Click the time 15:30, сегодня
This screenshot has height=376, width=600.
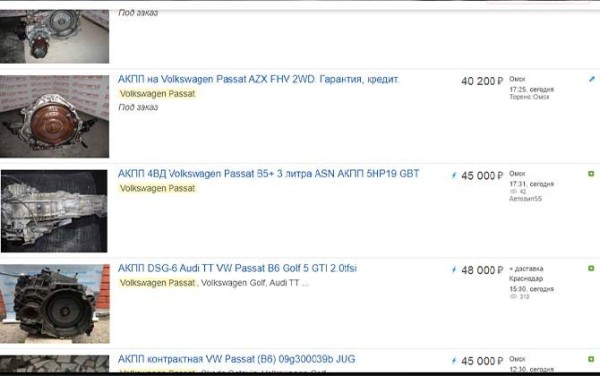(x=532, y=289)
